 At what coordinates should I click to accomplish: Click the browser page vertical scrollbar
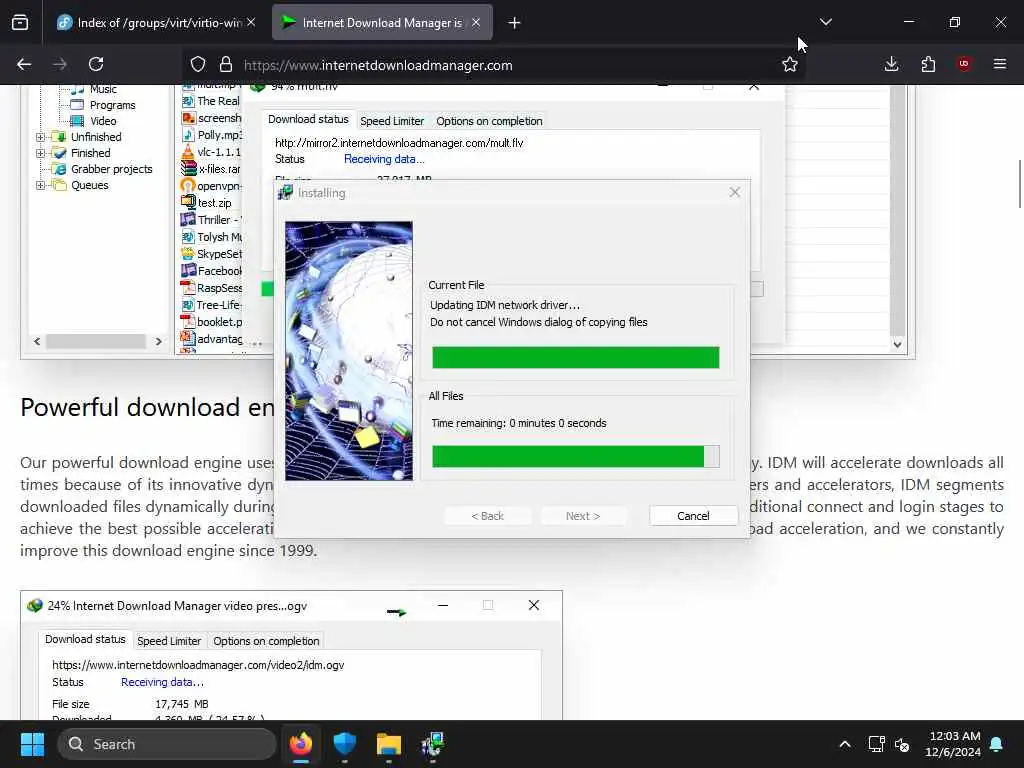coord(1020,184)
